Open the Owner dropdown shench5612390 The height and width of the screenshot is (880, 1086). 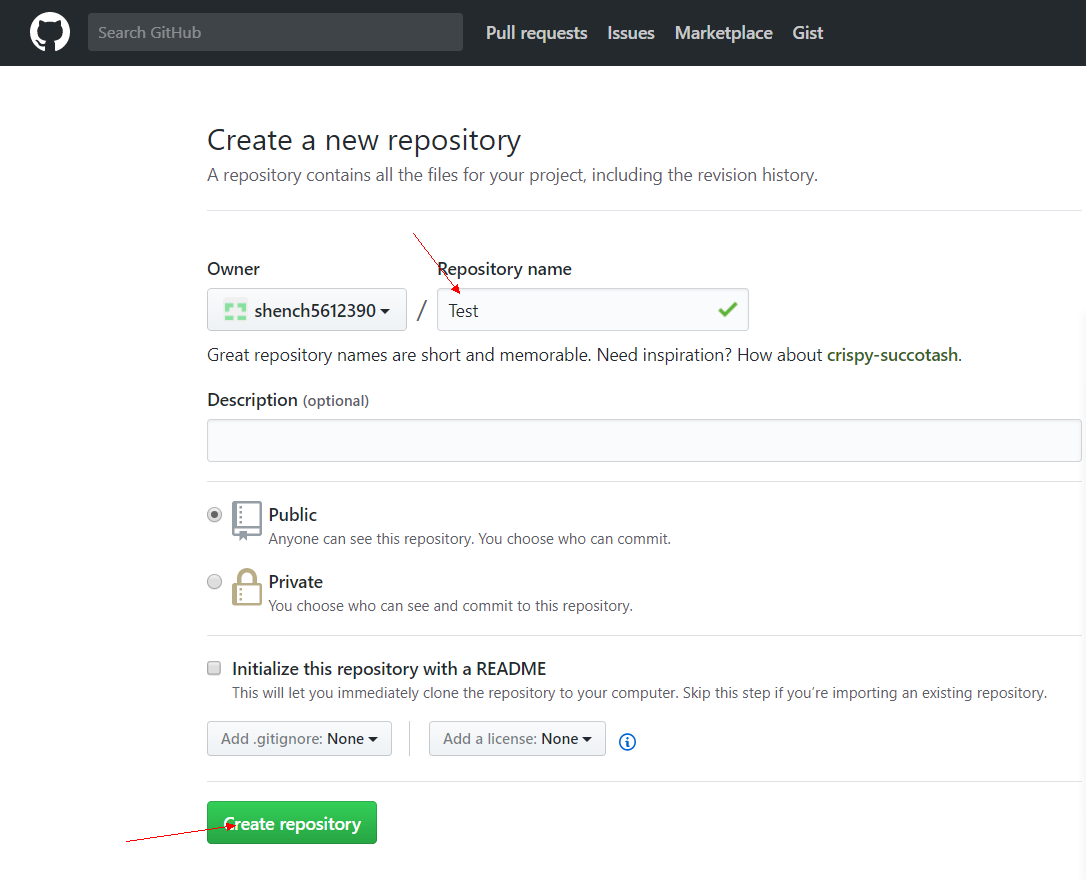click(x=307, y=309)
